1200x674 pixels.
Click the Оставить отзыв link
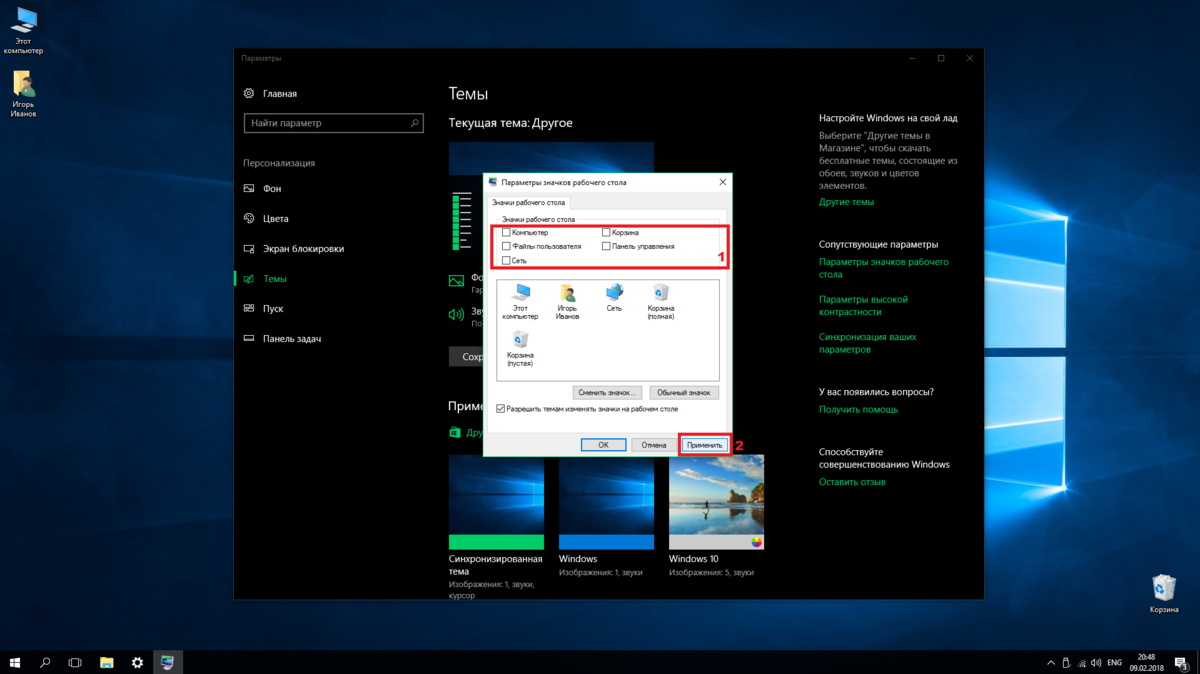point(852,482)
